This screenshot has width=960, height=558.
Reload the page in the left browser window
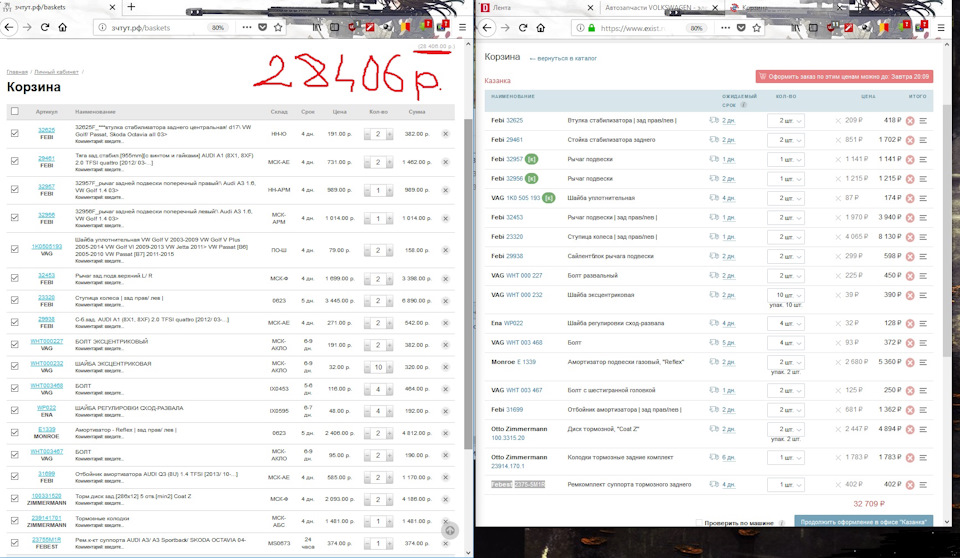pos(45,27)
